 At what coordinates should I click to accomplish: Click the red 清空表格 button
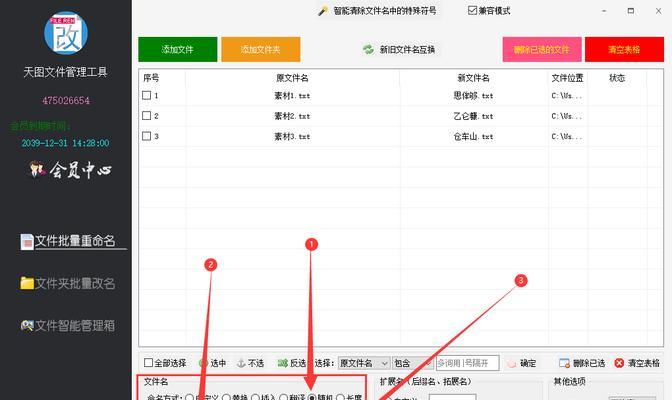tap(624, 49)
